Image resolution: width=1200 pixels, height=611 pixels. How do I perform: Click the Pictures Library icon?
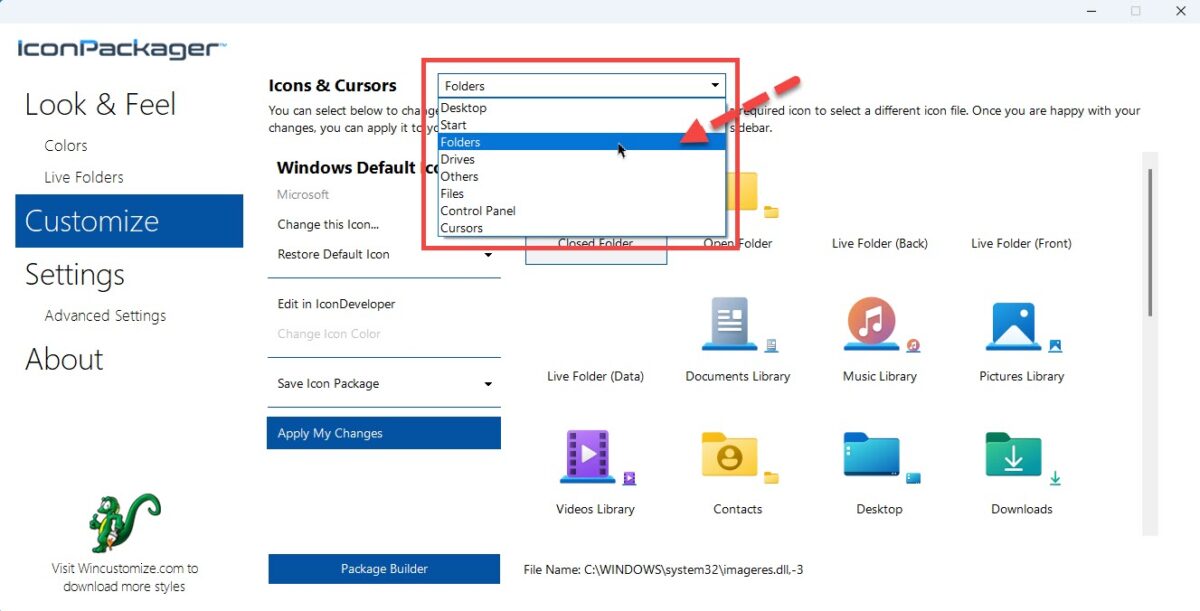point(1020,325)
